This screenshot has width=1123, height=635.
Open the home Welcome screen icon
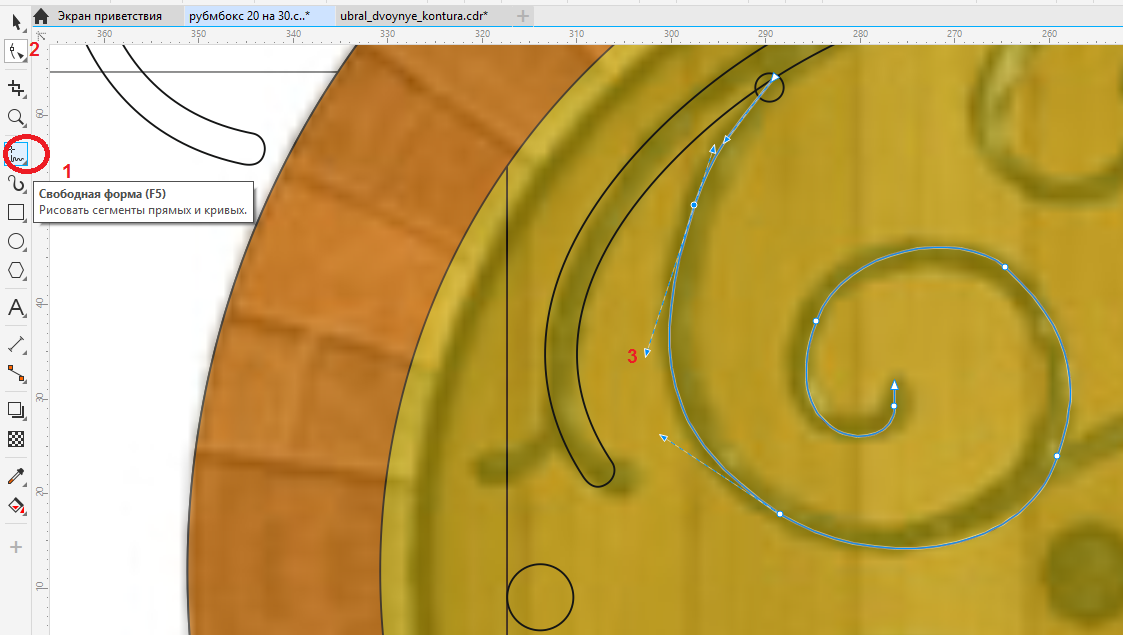coord(41,16)
